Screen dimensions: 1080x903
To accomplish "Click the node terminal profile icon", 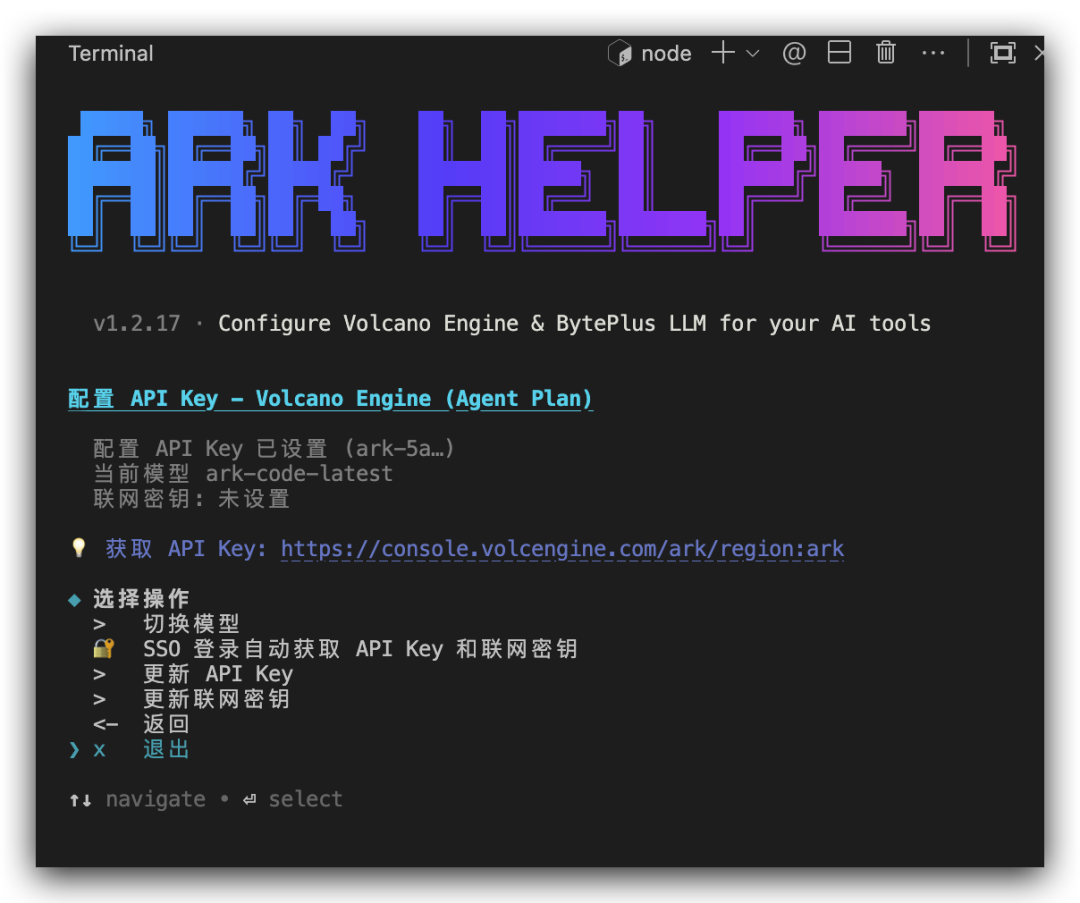I will pos(619,53).
